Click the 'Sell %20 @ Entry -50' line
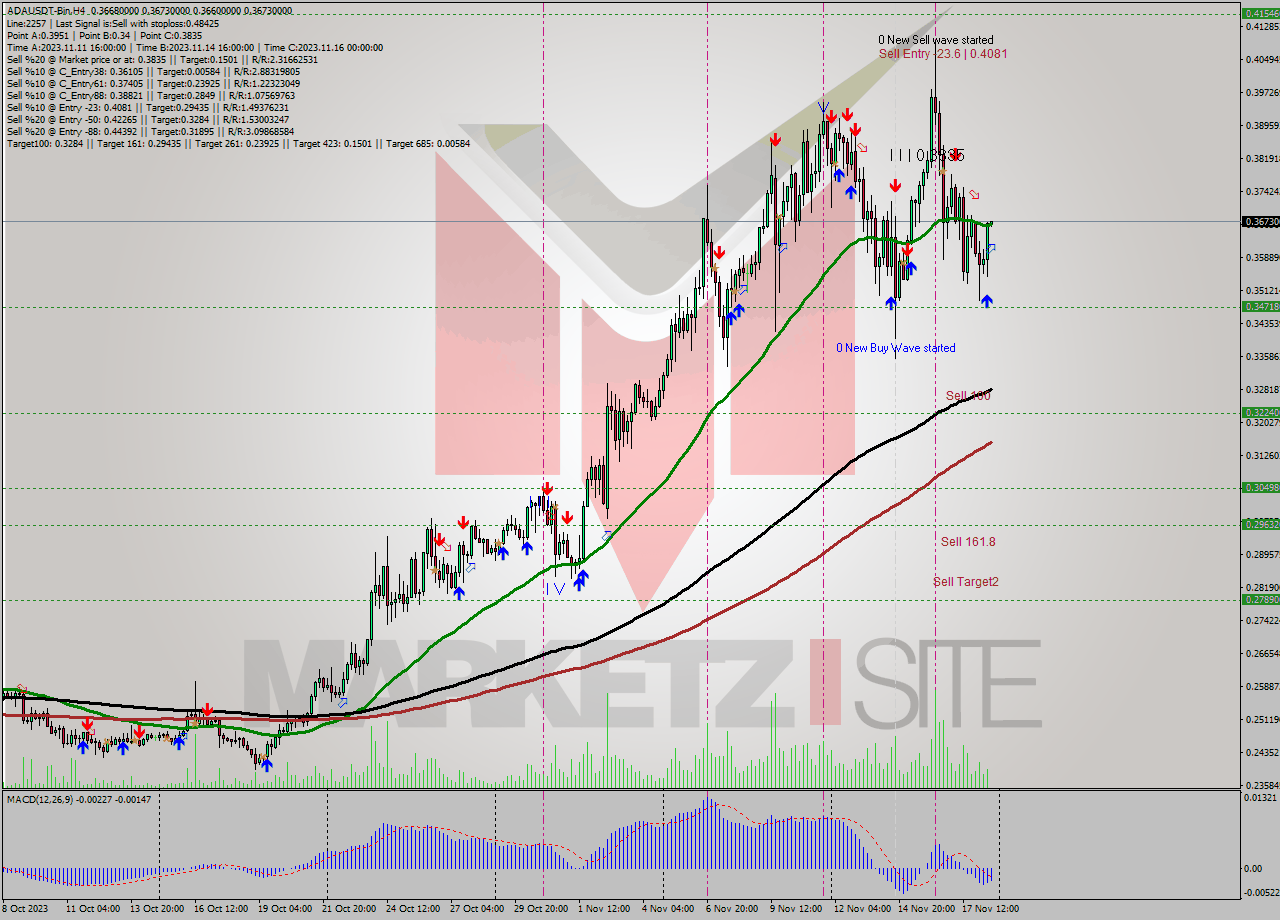This screenshot has height=920, width=1280. click(147, 119)
